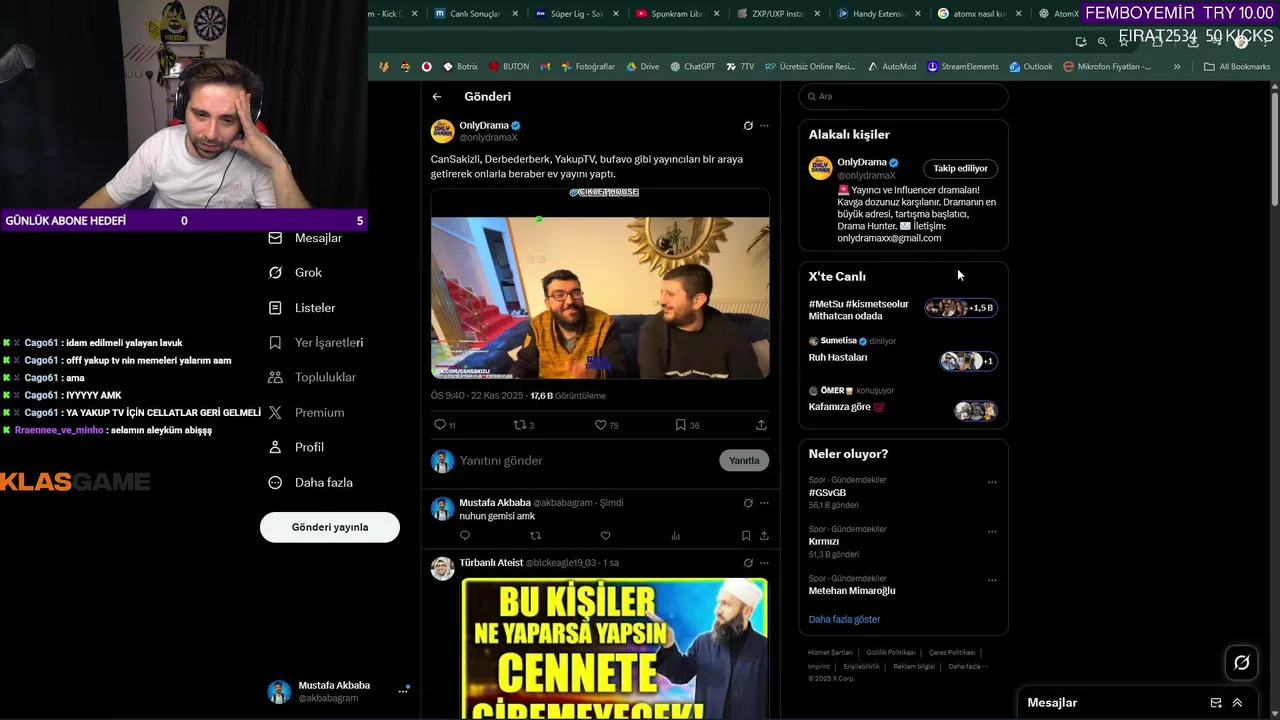The width and height of the screenshot is (1280, 720).
Task: Open ChatGPT bookmark
Action: coord(693,67)
